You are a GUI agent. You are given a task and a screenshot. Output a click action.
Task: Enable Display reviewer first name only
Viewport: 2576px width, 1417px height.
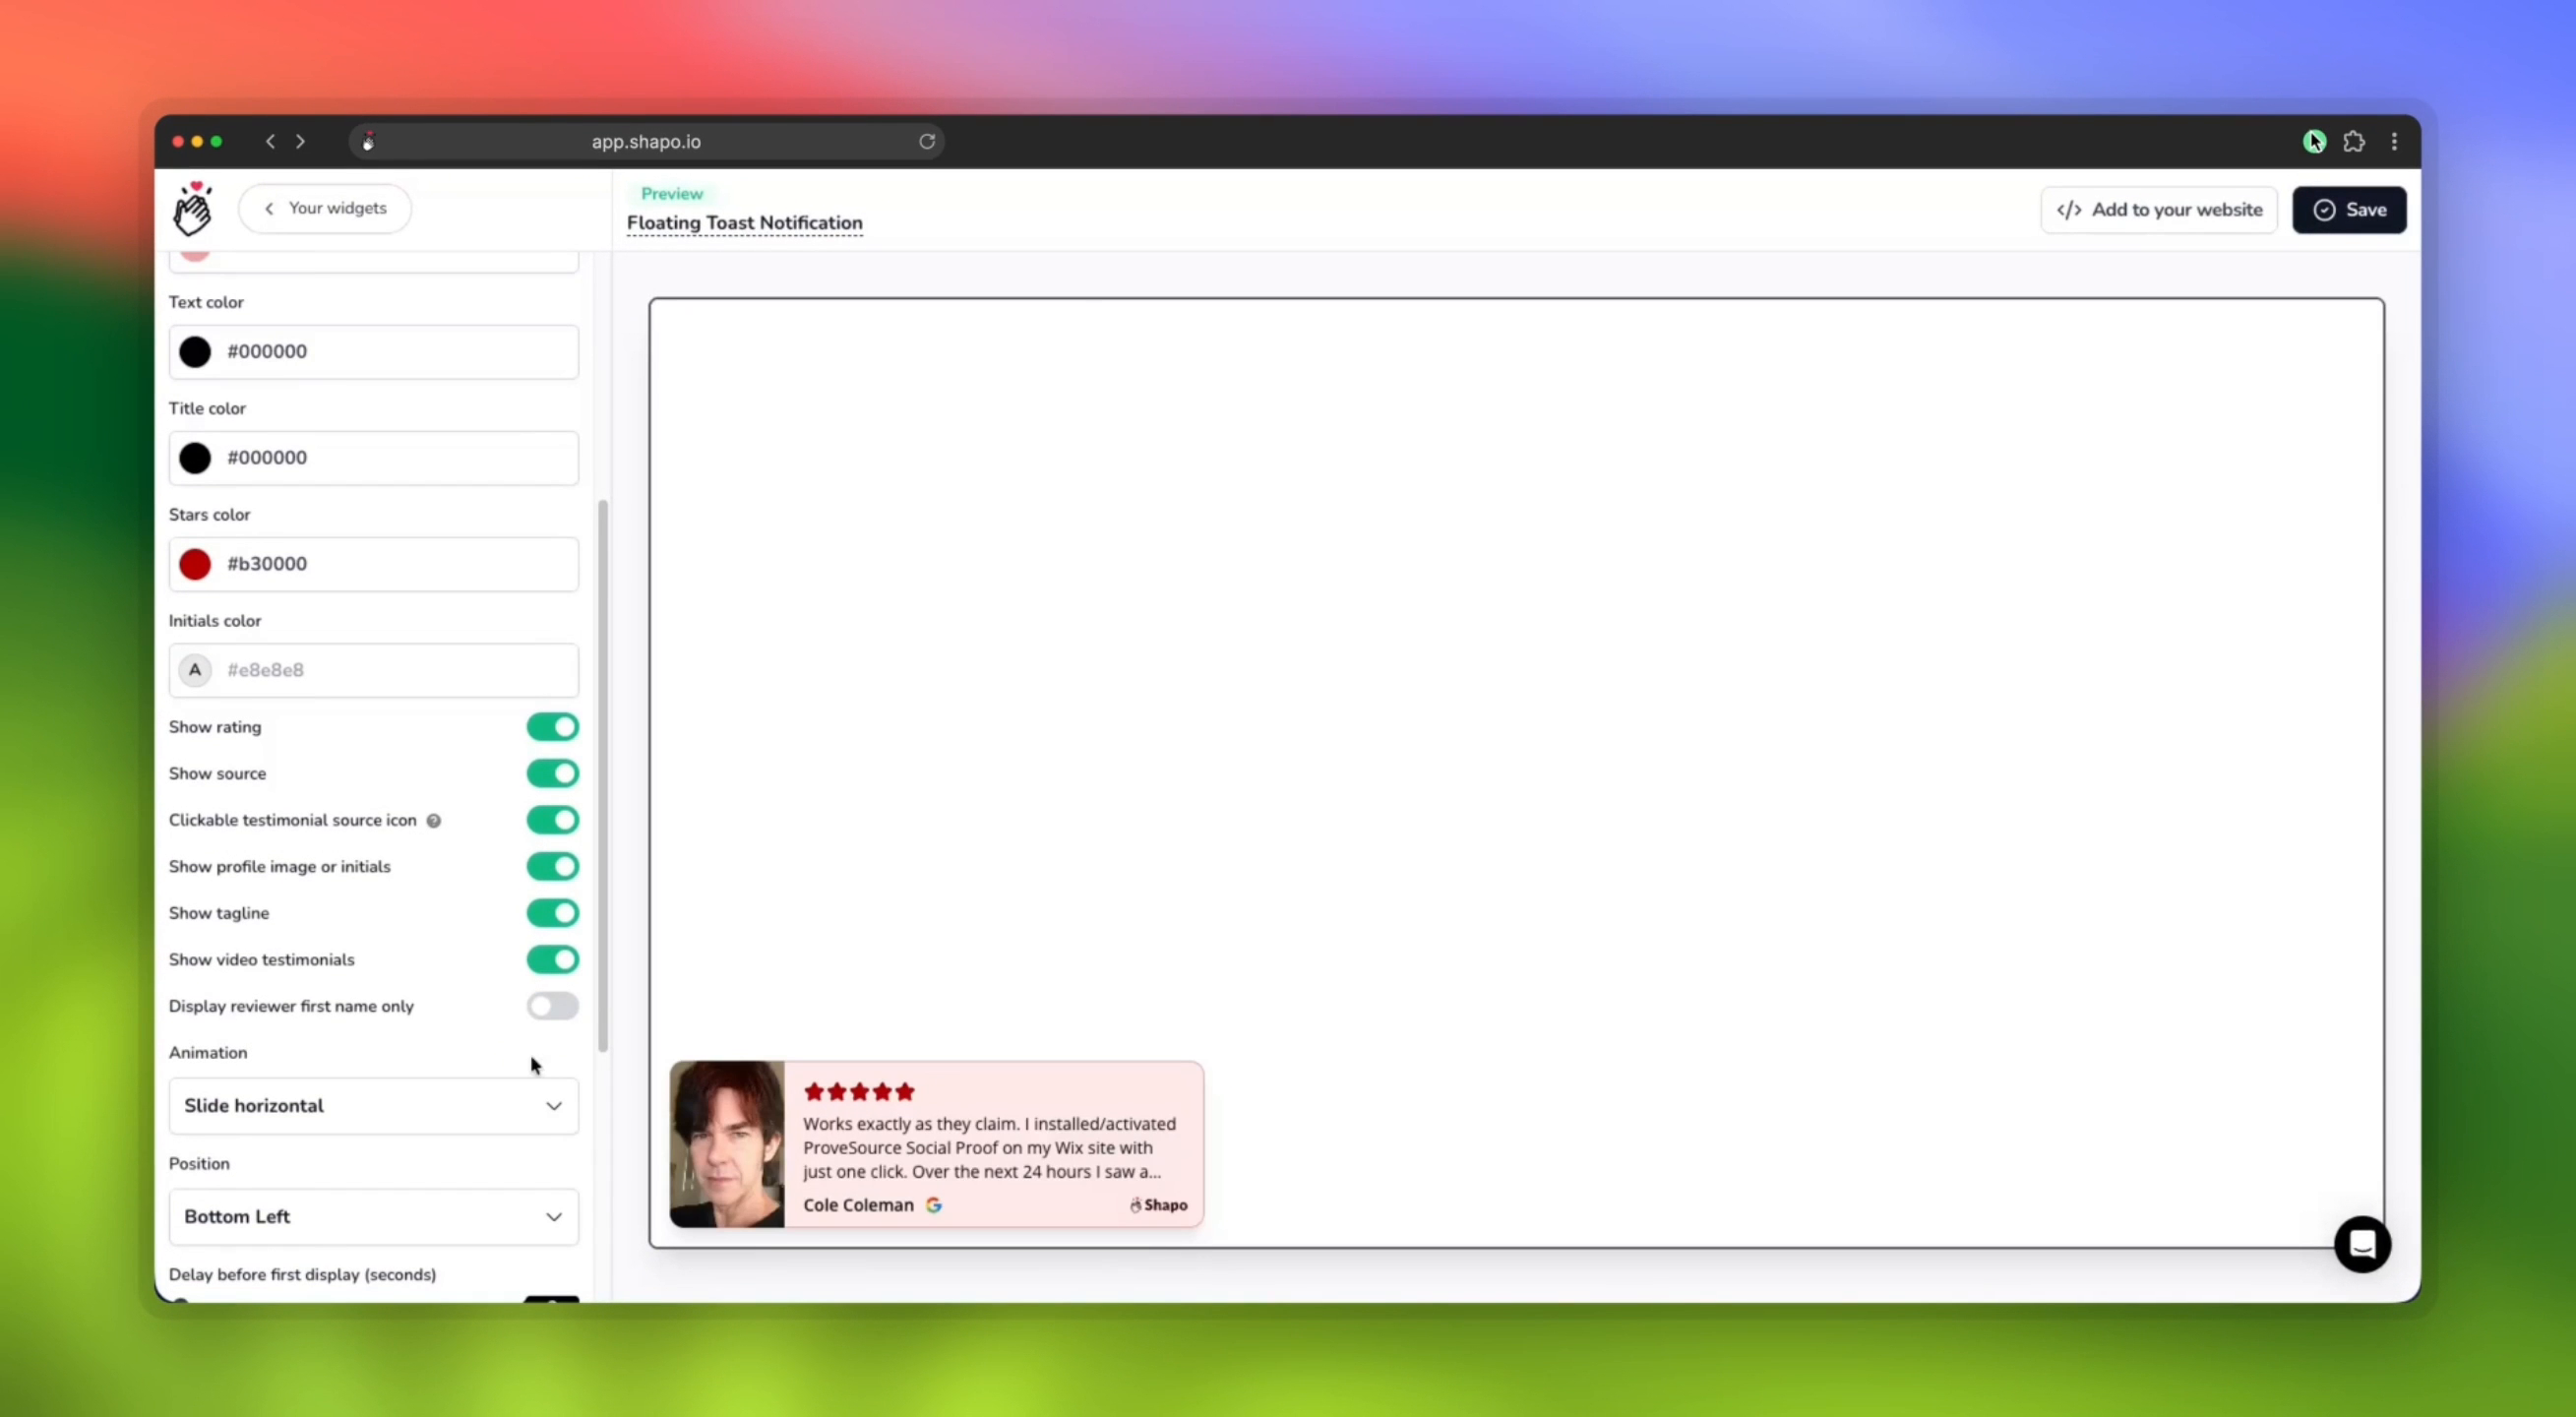pos(552,1005)
